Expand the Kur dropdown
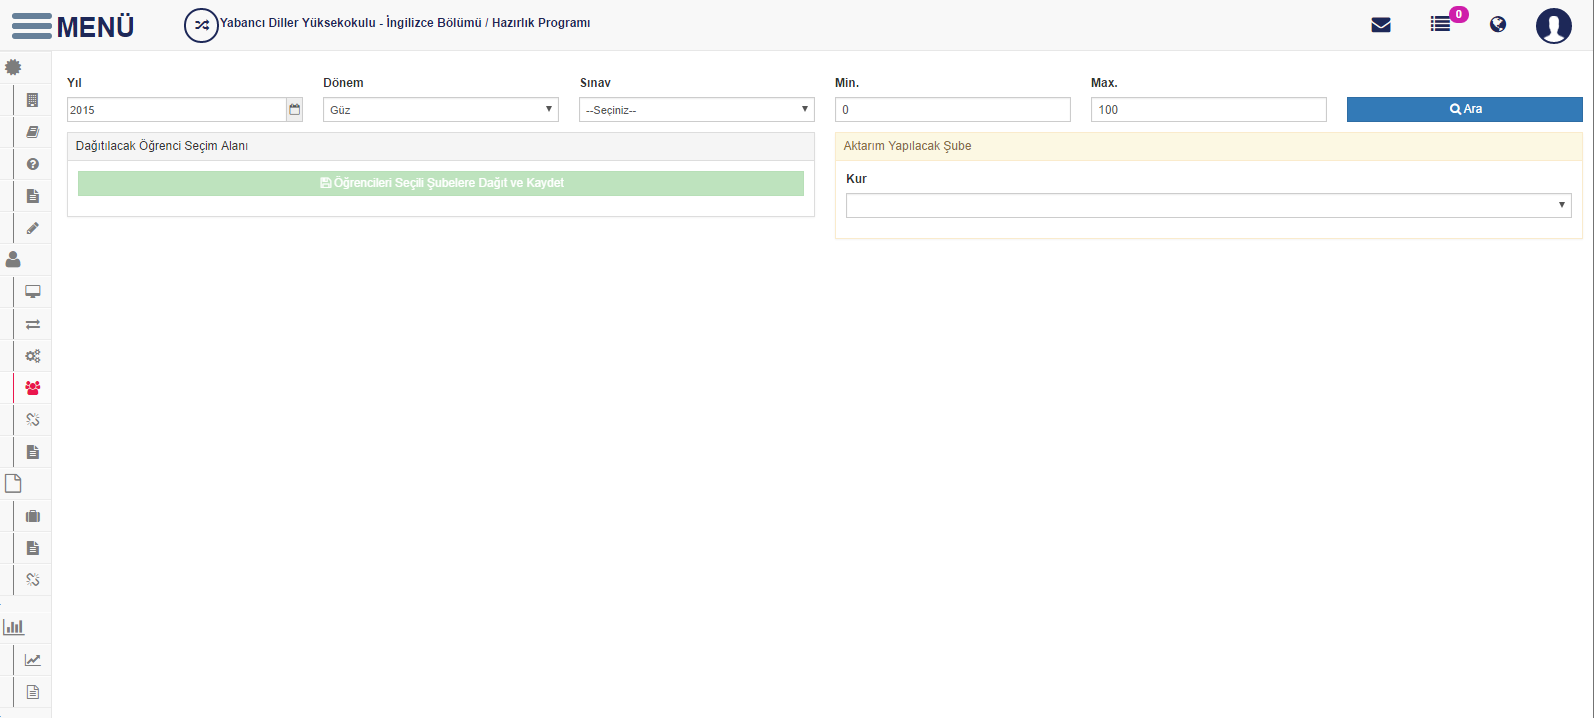The image size is (1594, 718). point(1209,205)
